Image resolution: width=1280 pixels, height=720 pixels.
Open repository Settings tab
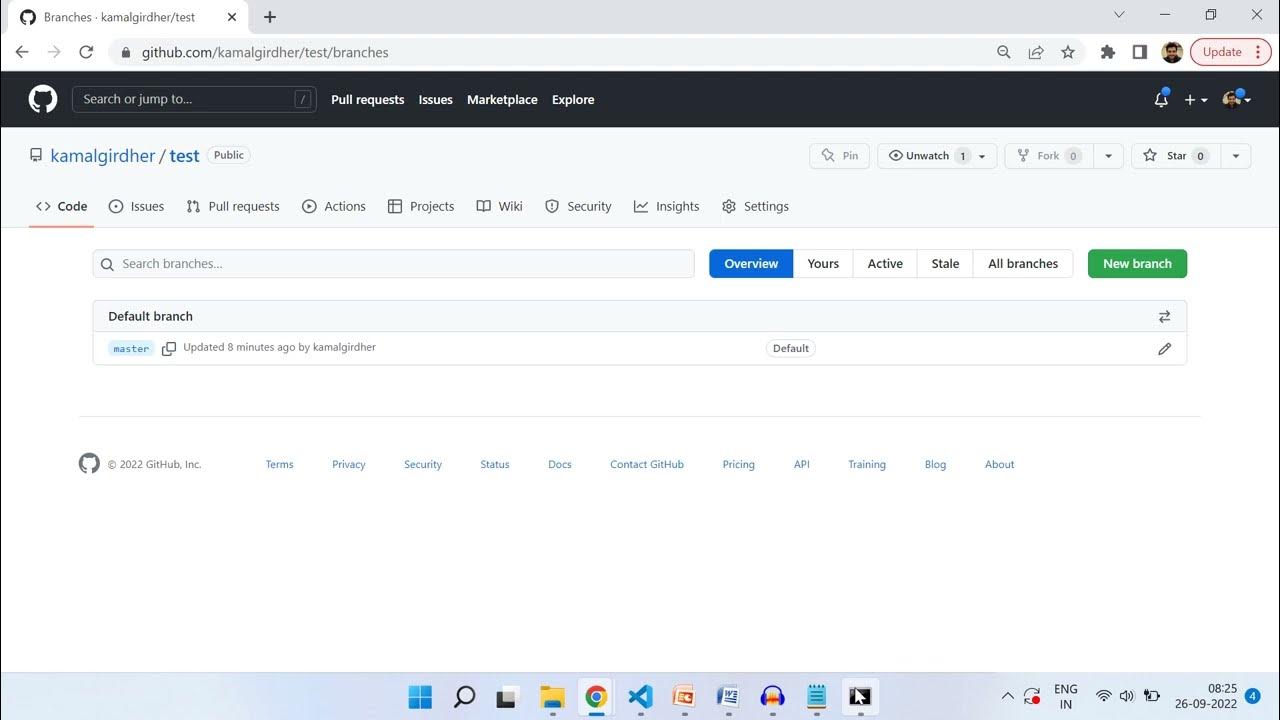[755, 206]
